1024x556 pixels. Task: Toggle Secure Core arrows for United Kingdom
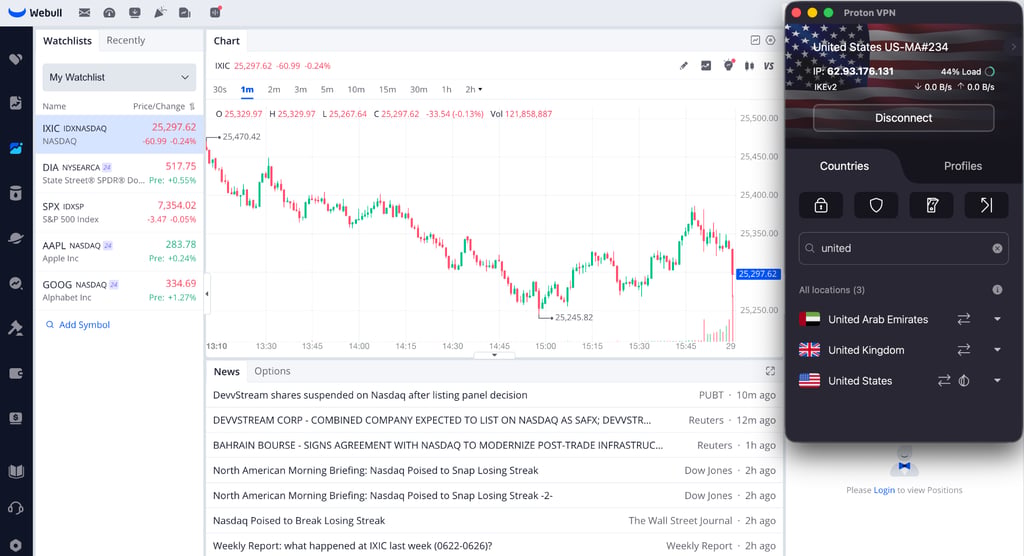pyautogui.click(x=964, y=350)
